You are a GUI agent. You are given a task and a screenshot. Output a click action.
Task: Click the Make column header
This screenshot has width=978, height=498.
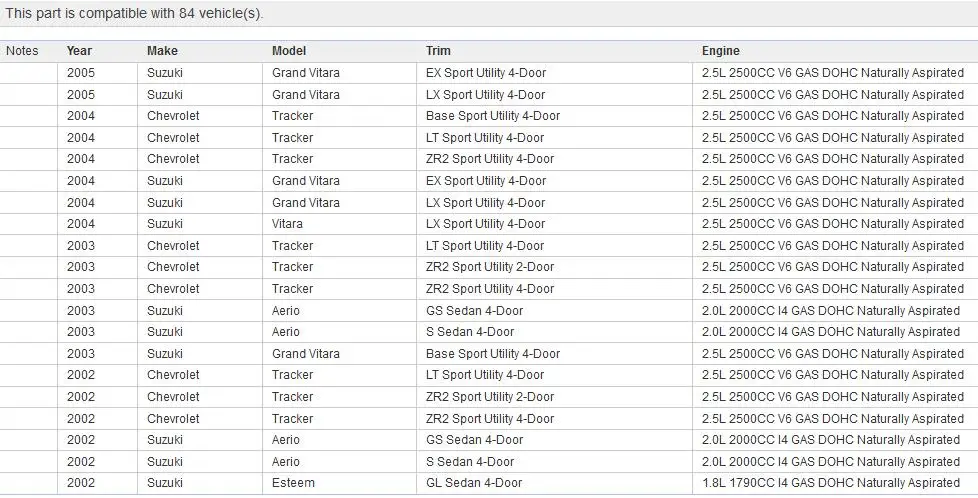click(162, 51)
